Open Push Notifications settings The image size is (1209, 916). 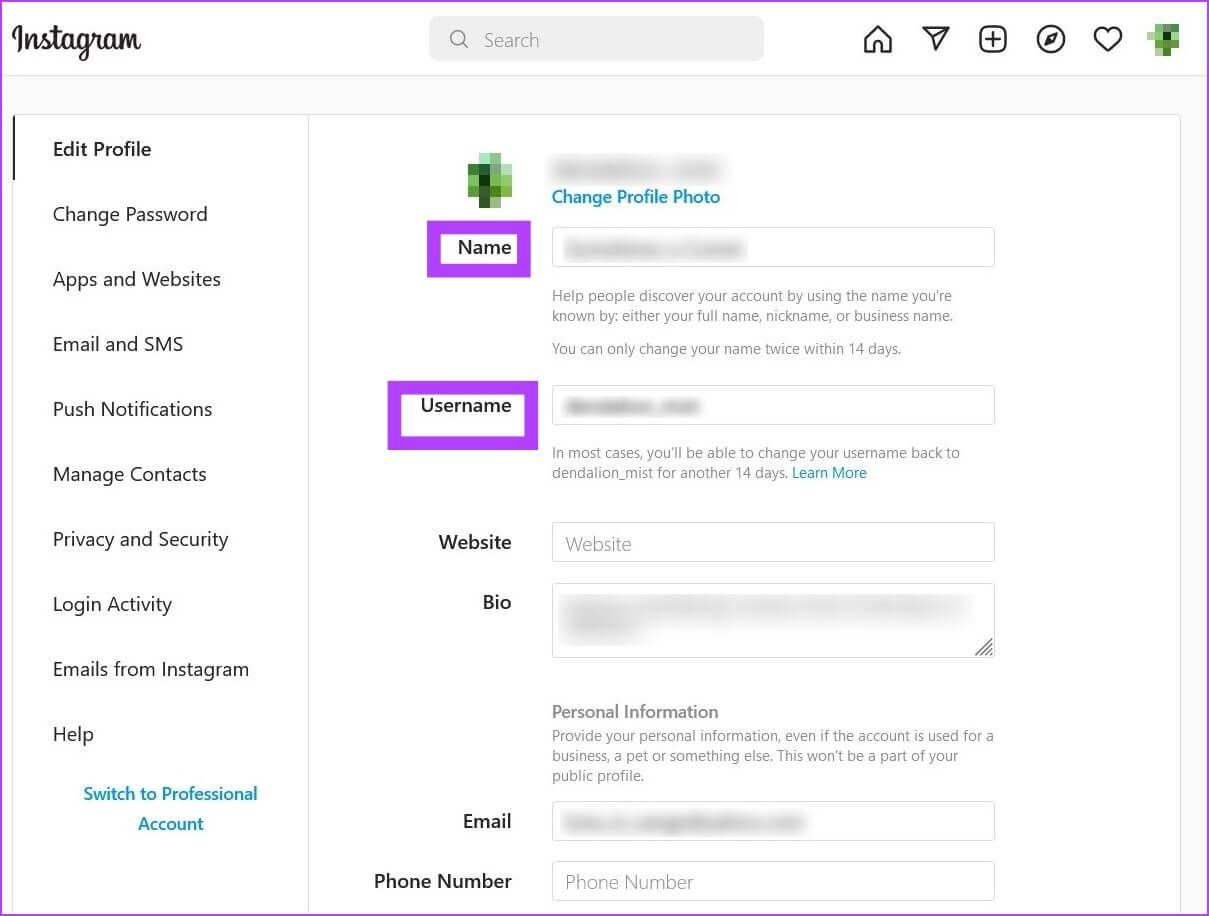click(x=132, y=409)
